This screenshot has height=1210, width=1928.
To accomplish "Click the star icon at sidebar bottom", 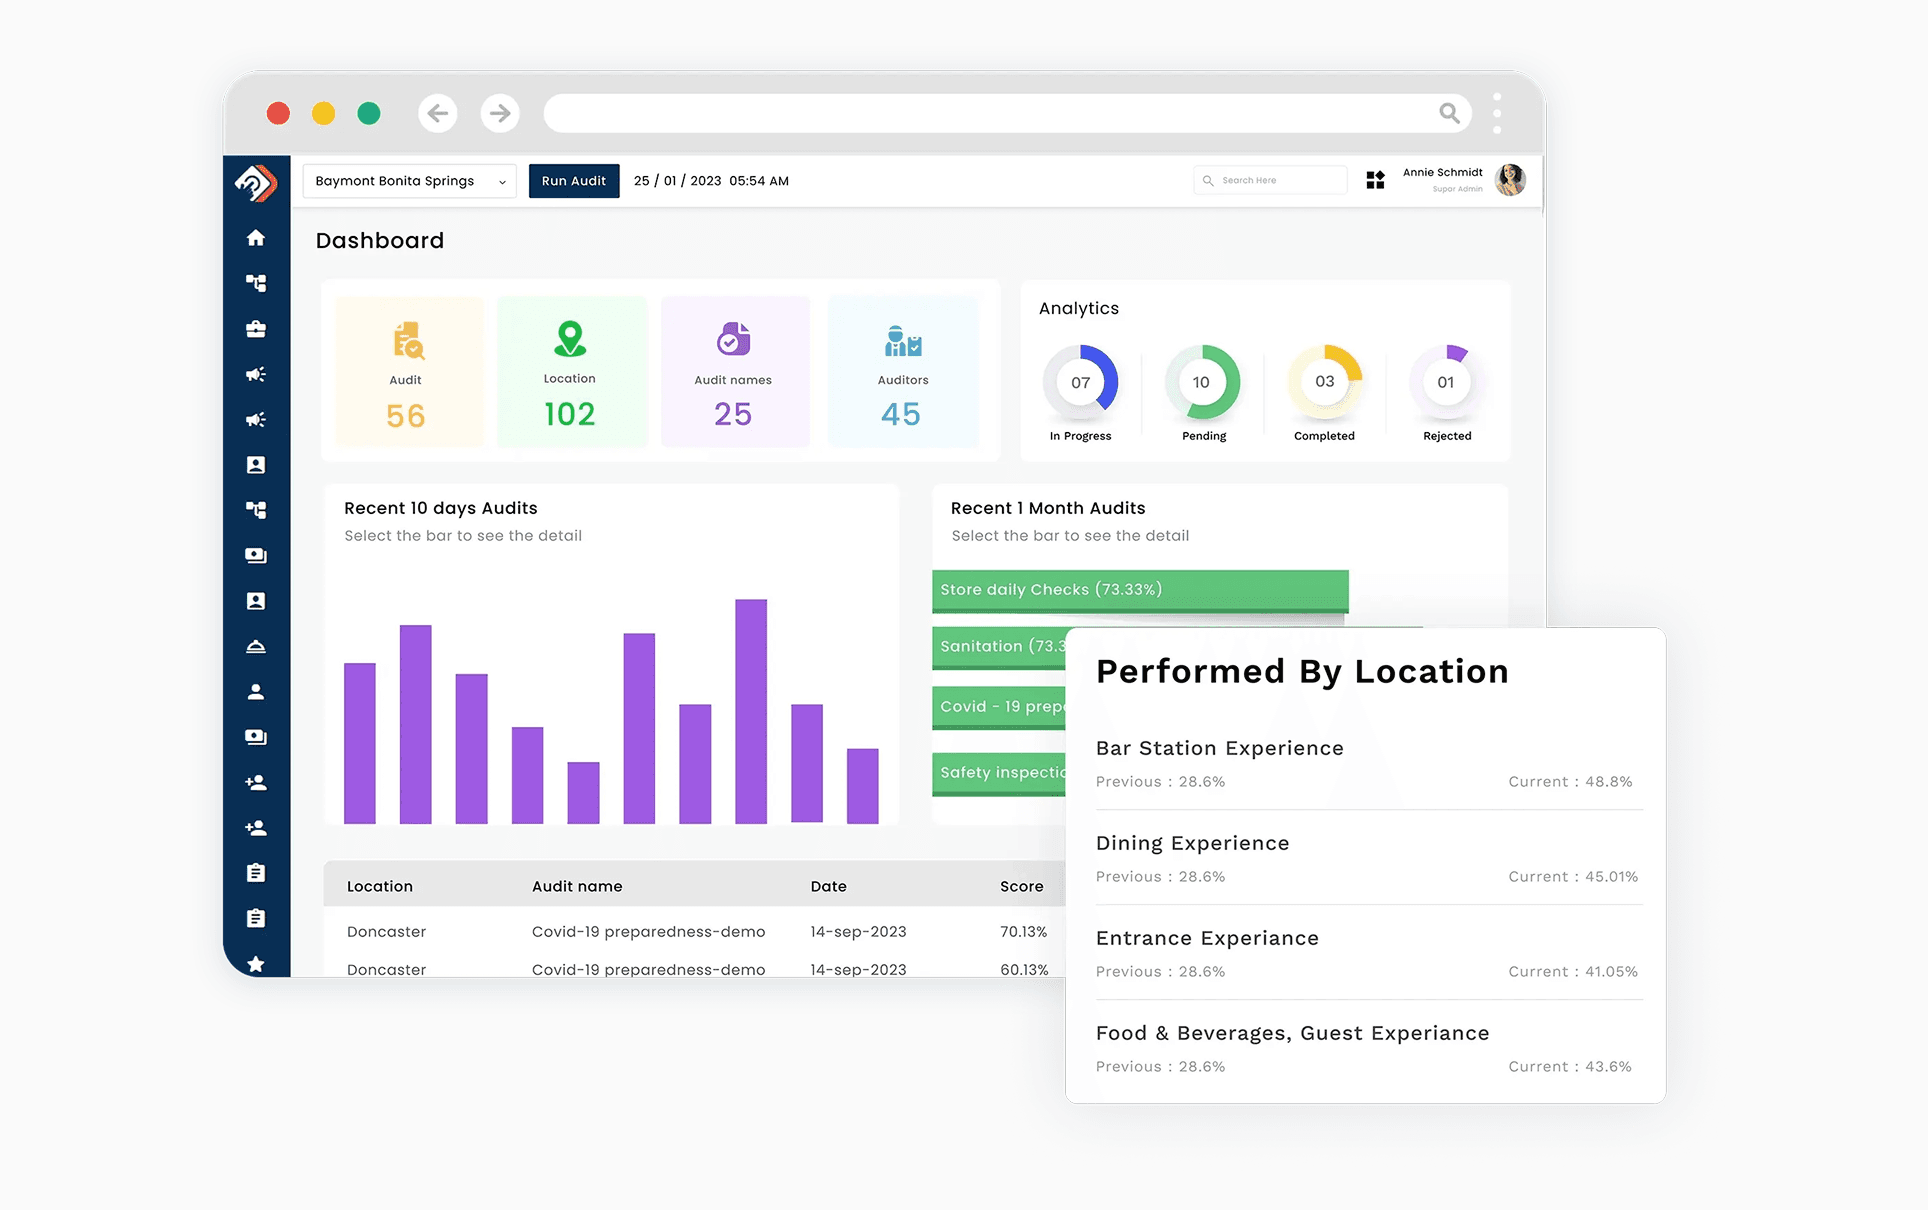I will (x=256, y=964).
